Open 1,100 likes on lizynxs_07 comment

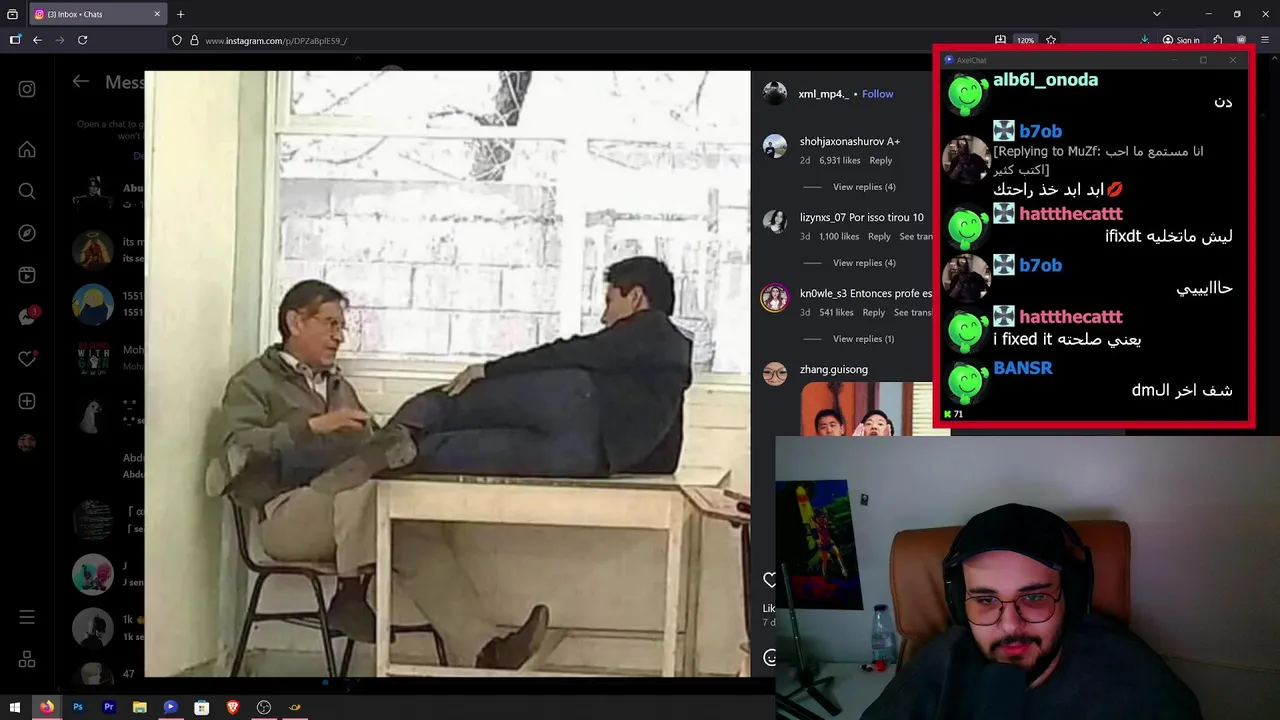pos(839,237)
